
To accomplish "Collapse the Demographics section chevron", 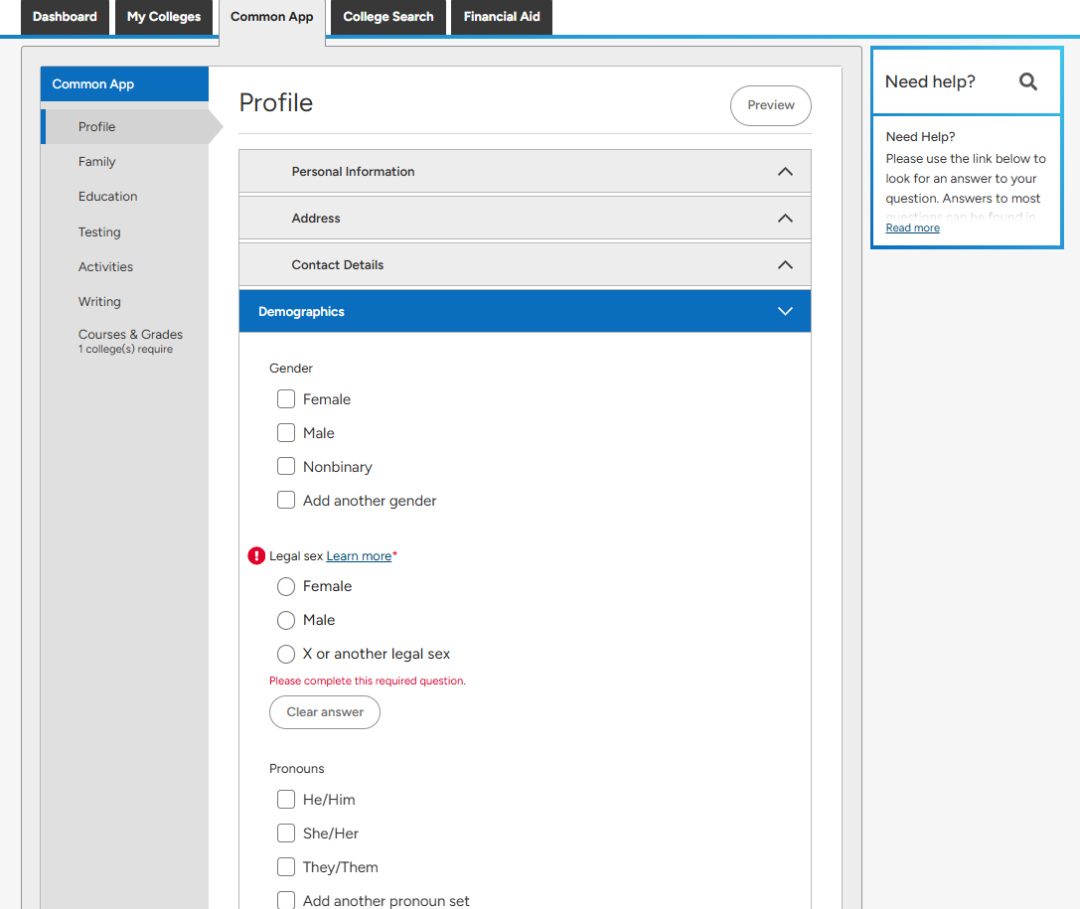I will tap(785, 311).
